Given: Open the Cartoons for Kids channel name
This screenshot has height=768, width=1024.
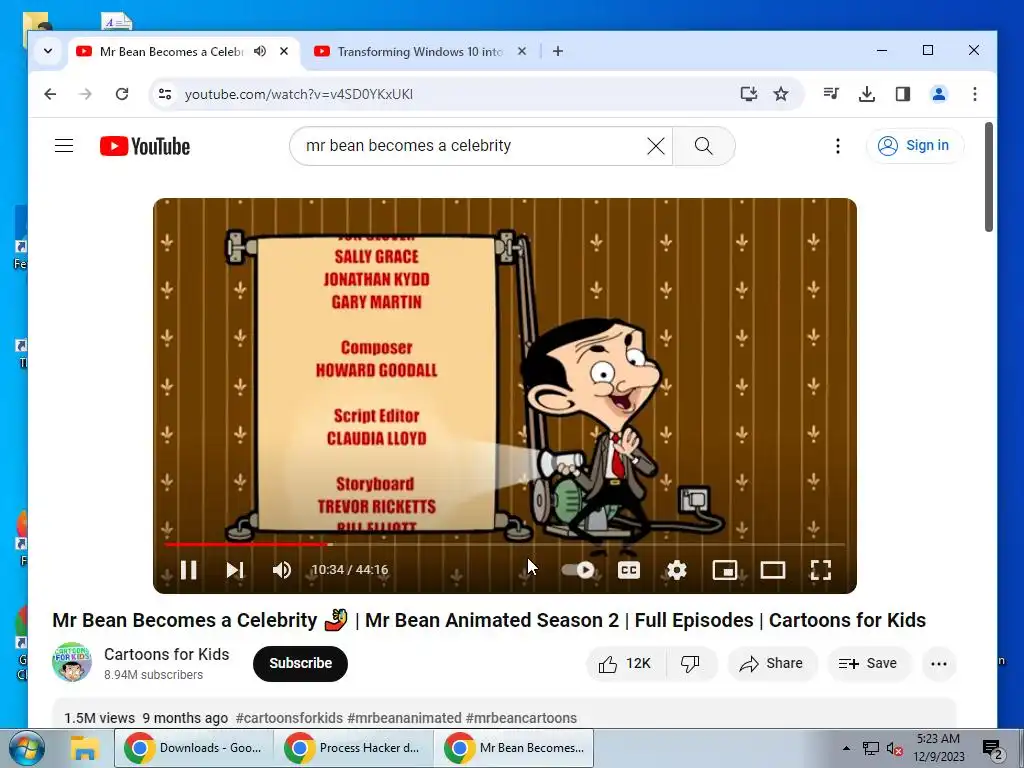Looking at the screenshot, I should (x=167, y=654).
